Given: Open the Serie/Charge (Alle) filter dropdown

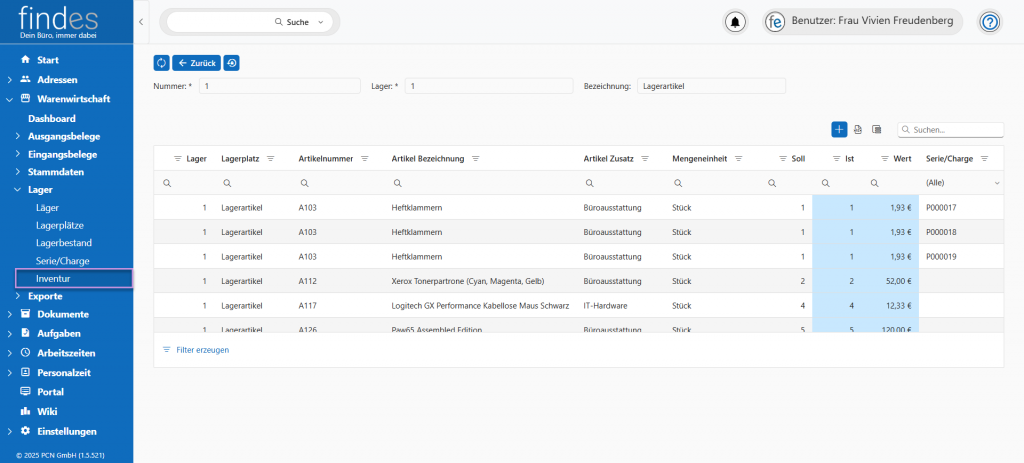Looking at the screenshot, I should tap(996, 184).
